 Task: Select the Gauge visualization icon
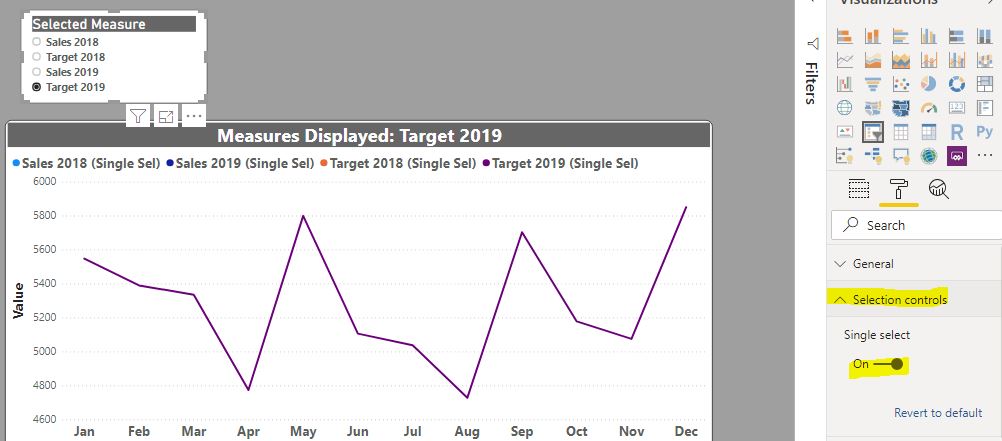coord(929,108)
